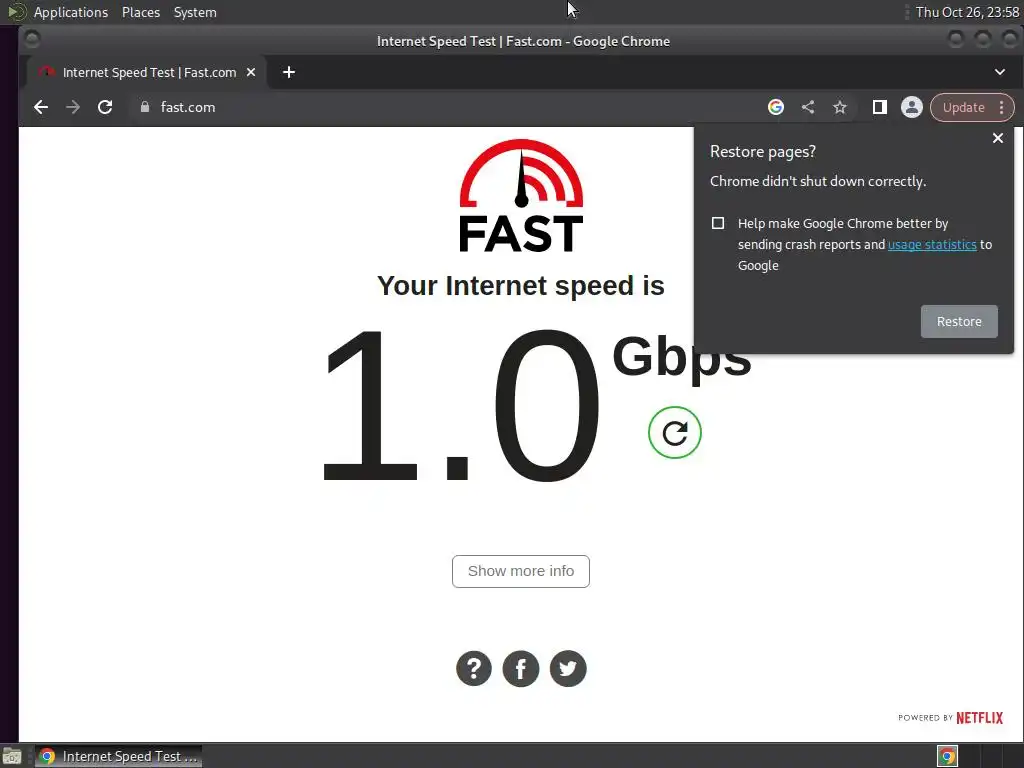This screenshot has height=768, width=1024.
Task: Click the 'Your Internet speed is' heading
Action: pyautogui.click(x=520, y=285)
